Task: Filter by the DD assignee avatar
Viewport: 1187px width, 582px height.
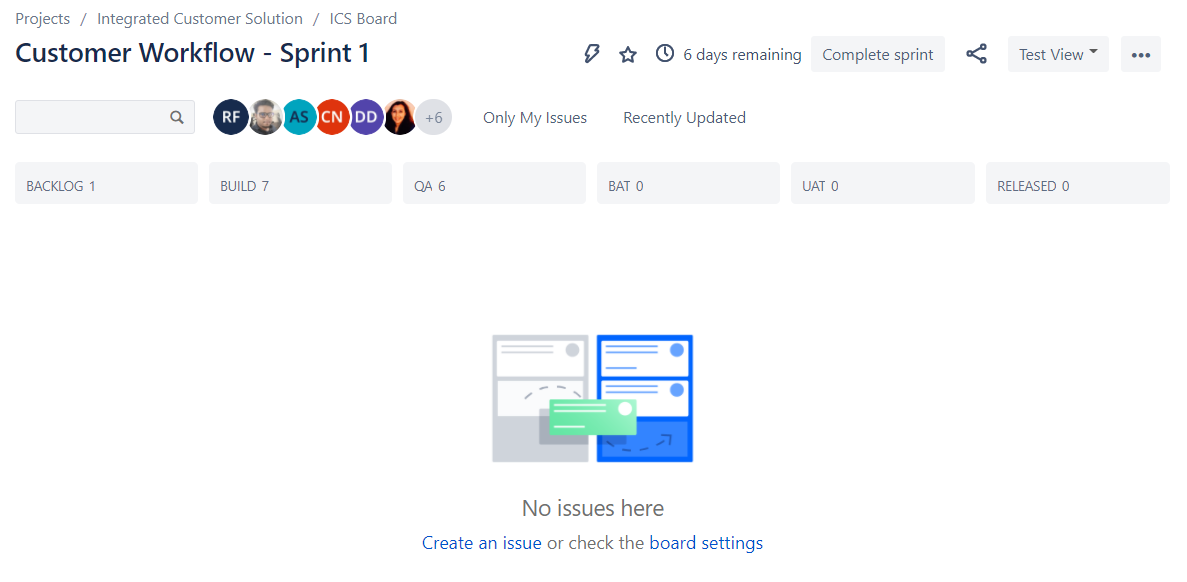Action: (366, 117)
